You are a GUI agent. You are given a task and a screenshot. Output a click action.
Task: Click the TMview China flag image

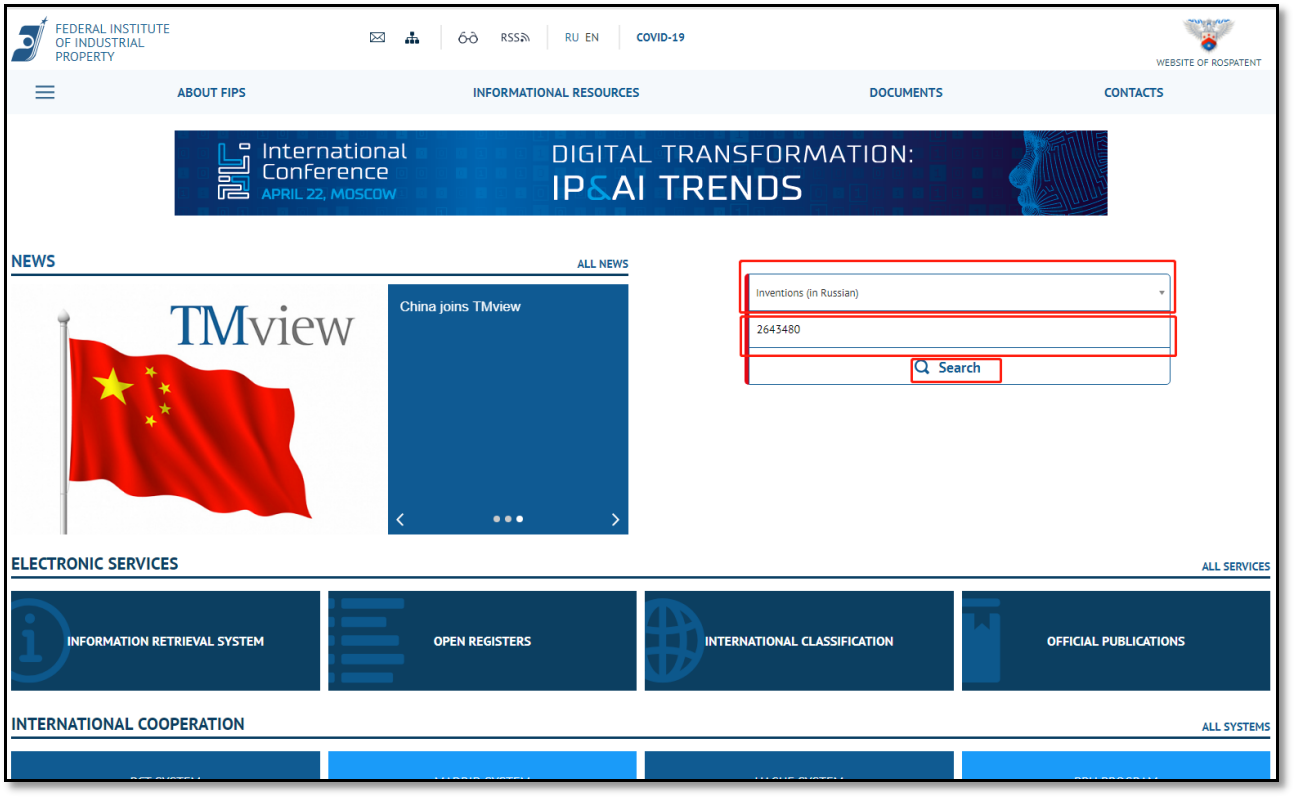pos(198,409)
